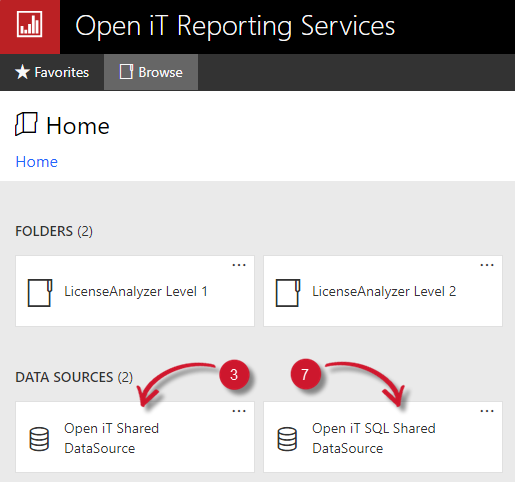Open ellipsis menu for Open iT Shared DataSource
This screenshot has height=482, width=515.
(x=239, y=411)
